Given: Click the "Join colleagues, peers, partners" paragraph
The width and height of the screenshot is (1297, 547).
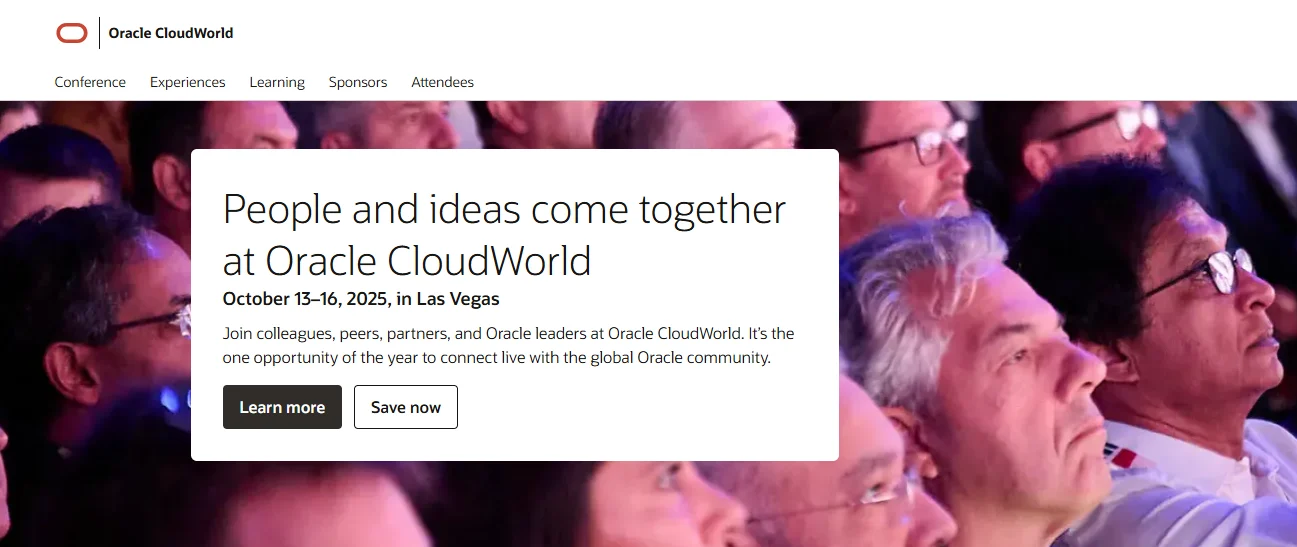Looking at the screenshot, I should [x=508, y=345].
